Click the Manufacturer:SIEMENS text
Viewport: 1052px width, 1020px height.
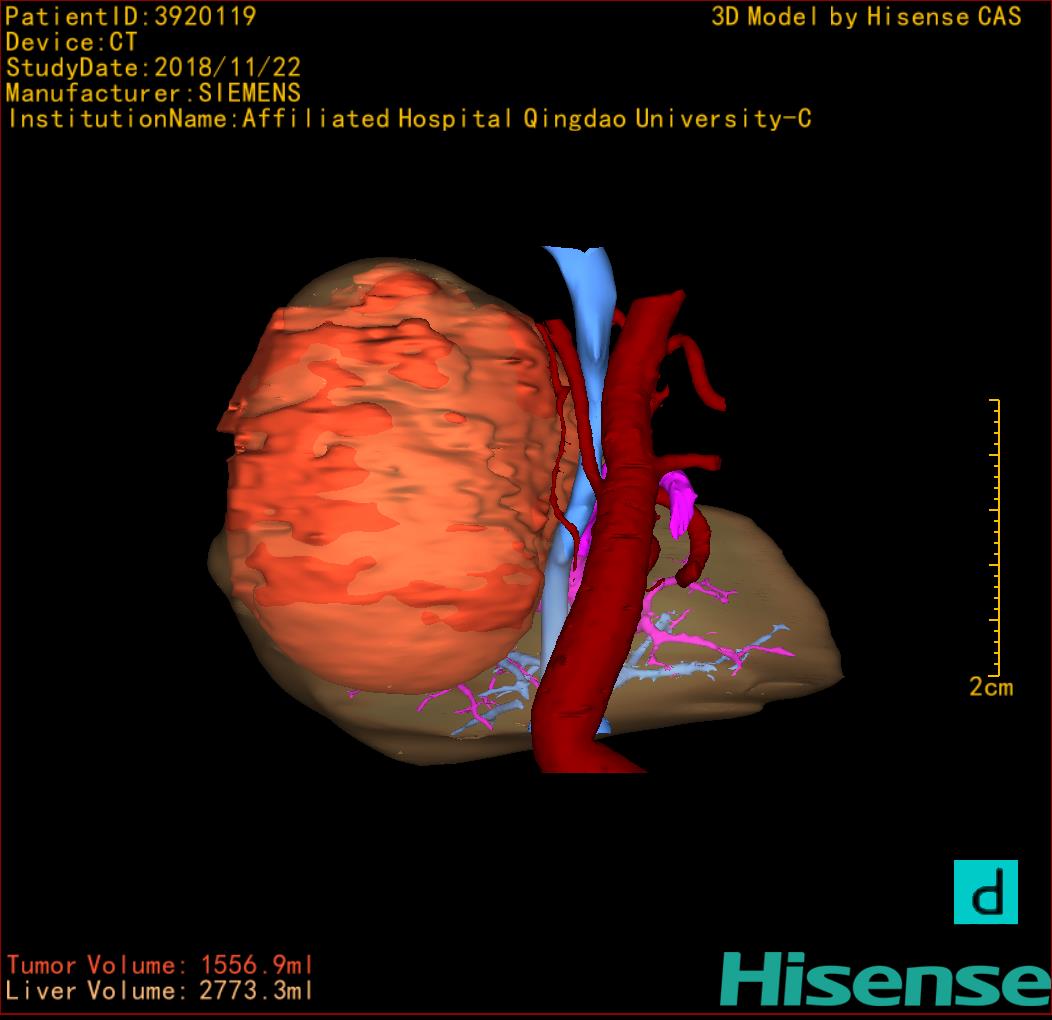(153, 93)
